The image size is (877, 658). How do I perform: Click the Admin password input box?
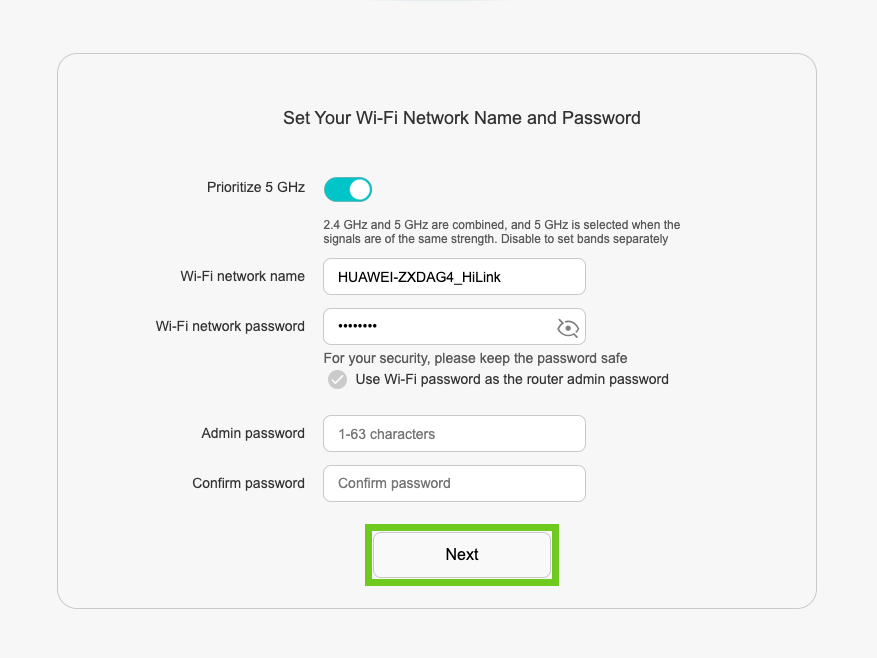point(454,434)
